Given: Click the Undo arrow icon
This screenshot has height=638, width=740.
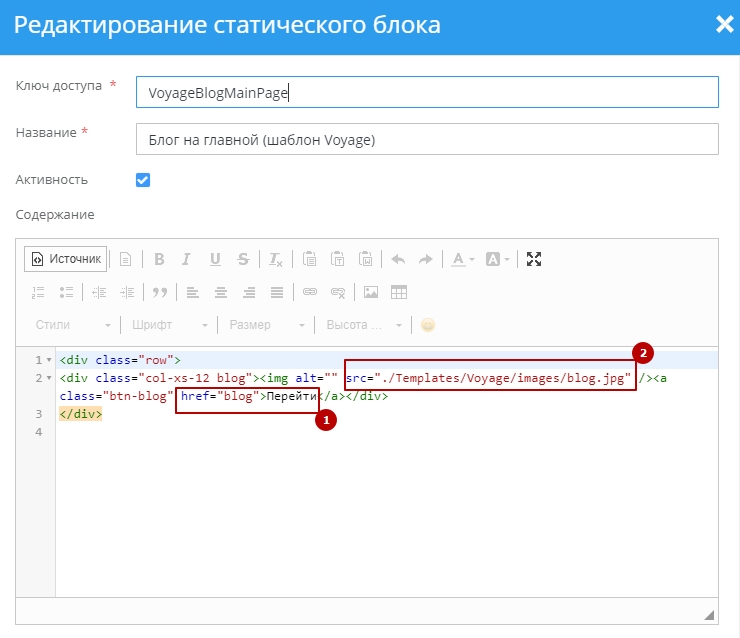Looking at the screenshot, I should (398, 259).
